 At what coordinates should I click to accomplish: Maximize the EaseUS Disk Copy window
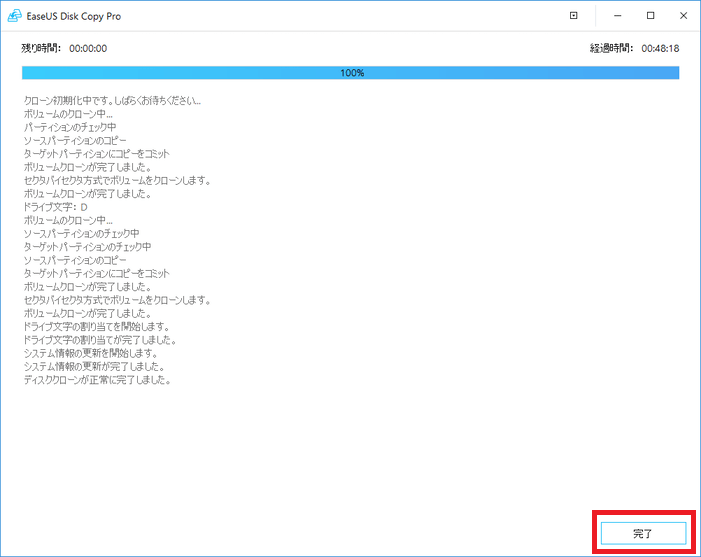(x=650, y=16)
